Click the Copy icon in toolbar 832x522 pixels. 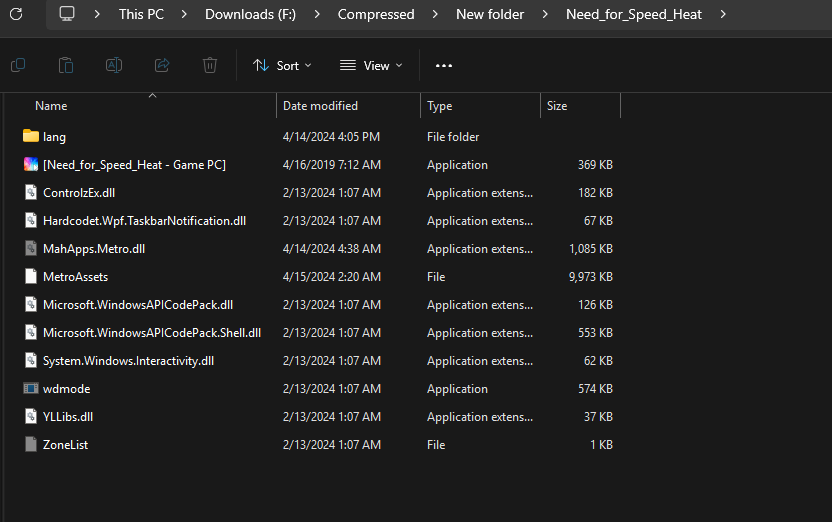click(x=18, y=65)
